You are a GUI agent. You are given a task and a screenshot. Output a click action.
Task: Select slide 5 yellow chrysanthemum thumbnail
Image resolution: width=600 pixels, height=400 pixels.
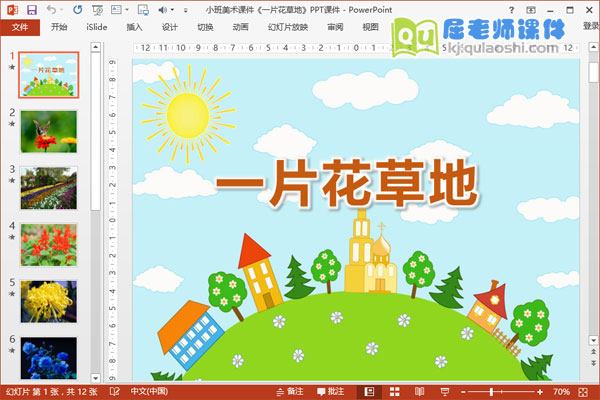(49, 301)
